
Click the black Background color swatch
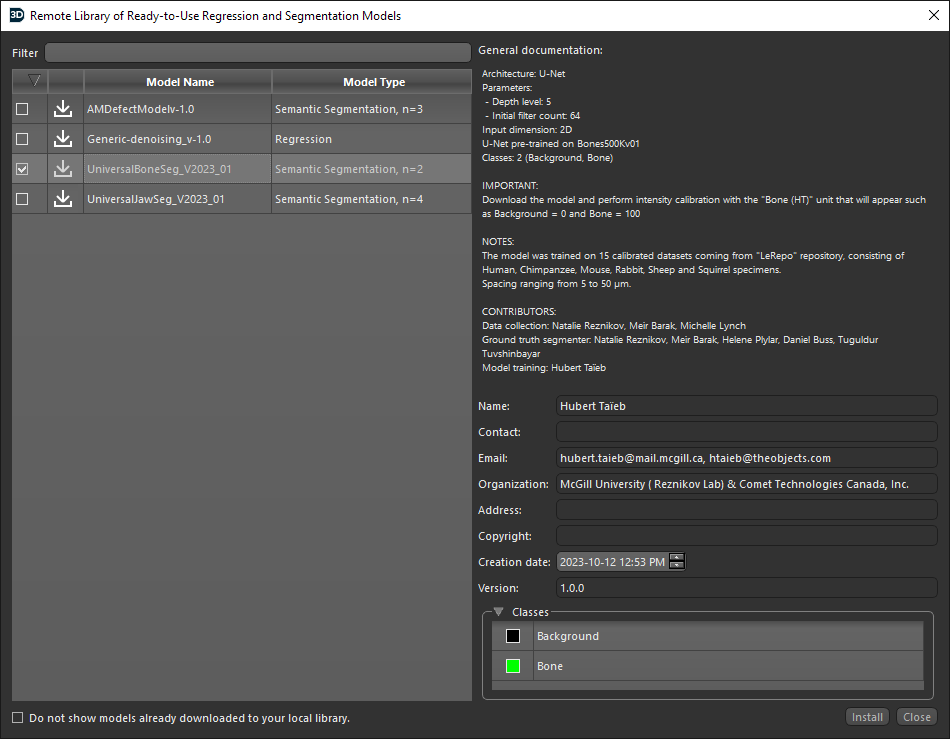pos(513,636)
